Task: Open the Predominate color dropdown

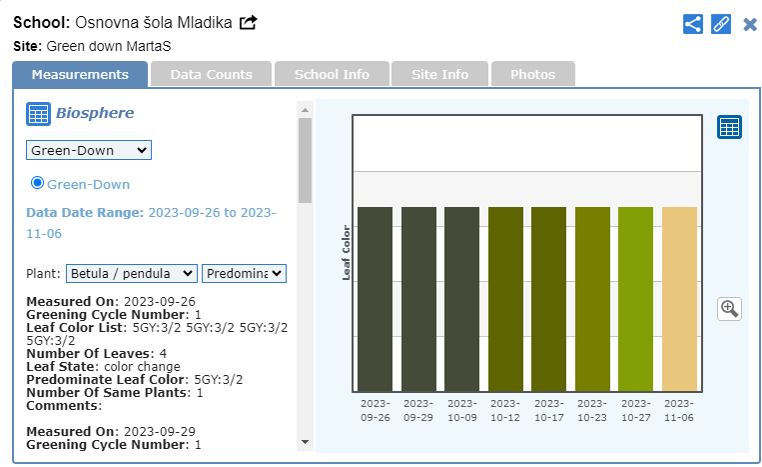Action: coord(244,273)
